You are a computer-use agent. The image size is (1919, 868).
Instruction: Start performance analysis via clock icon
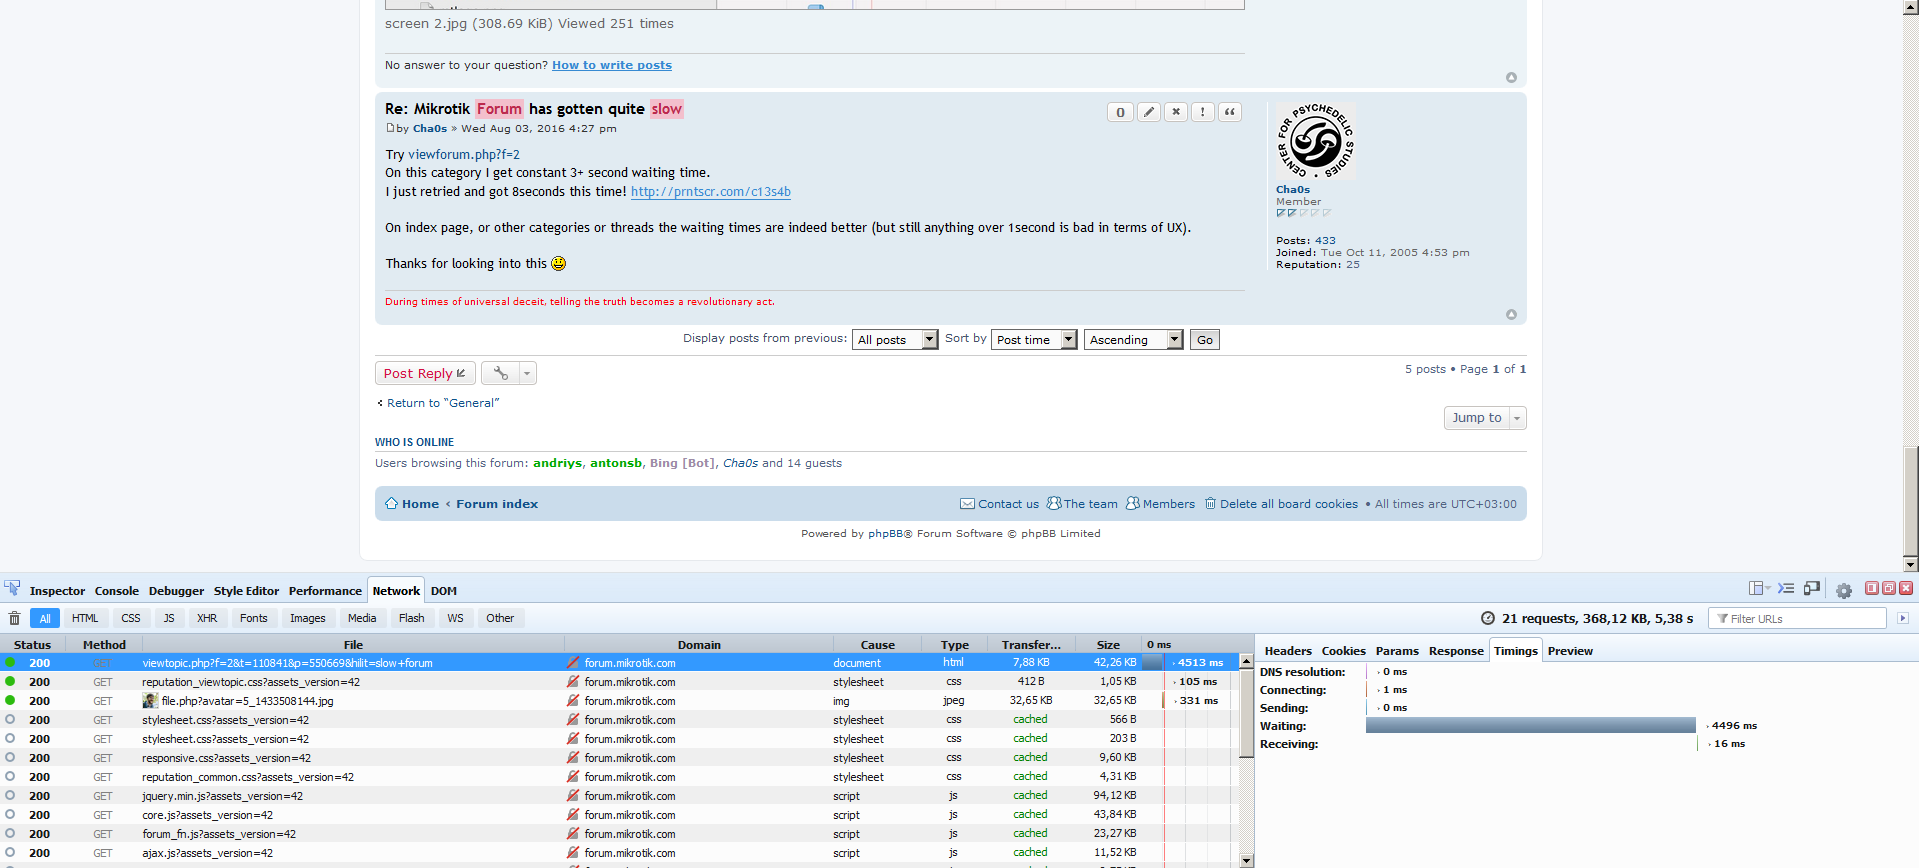tap(1487, 618)
